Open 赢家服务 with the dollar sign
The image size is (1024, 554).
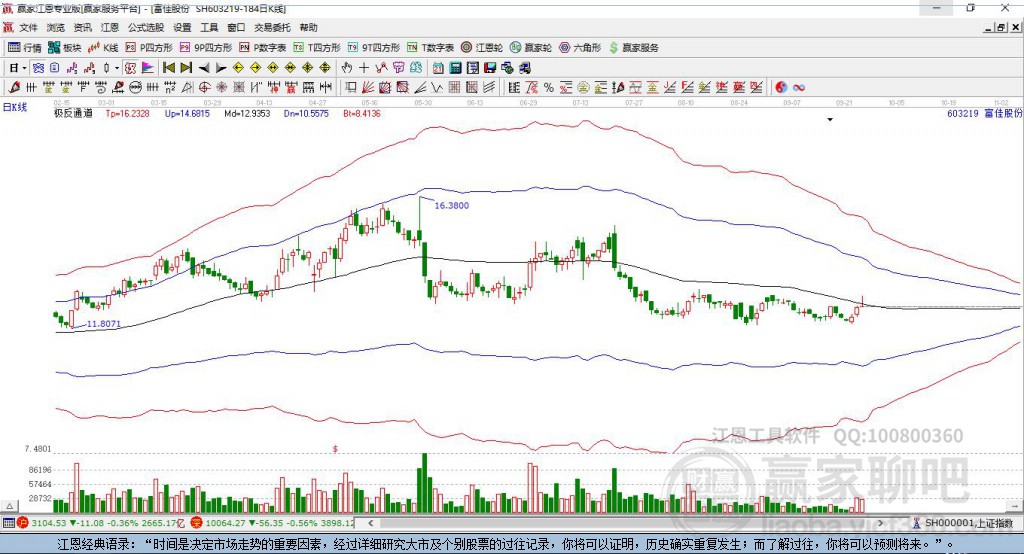point(633,48)
